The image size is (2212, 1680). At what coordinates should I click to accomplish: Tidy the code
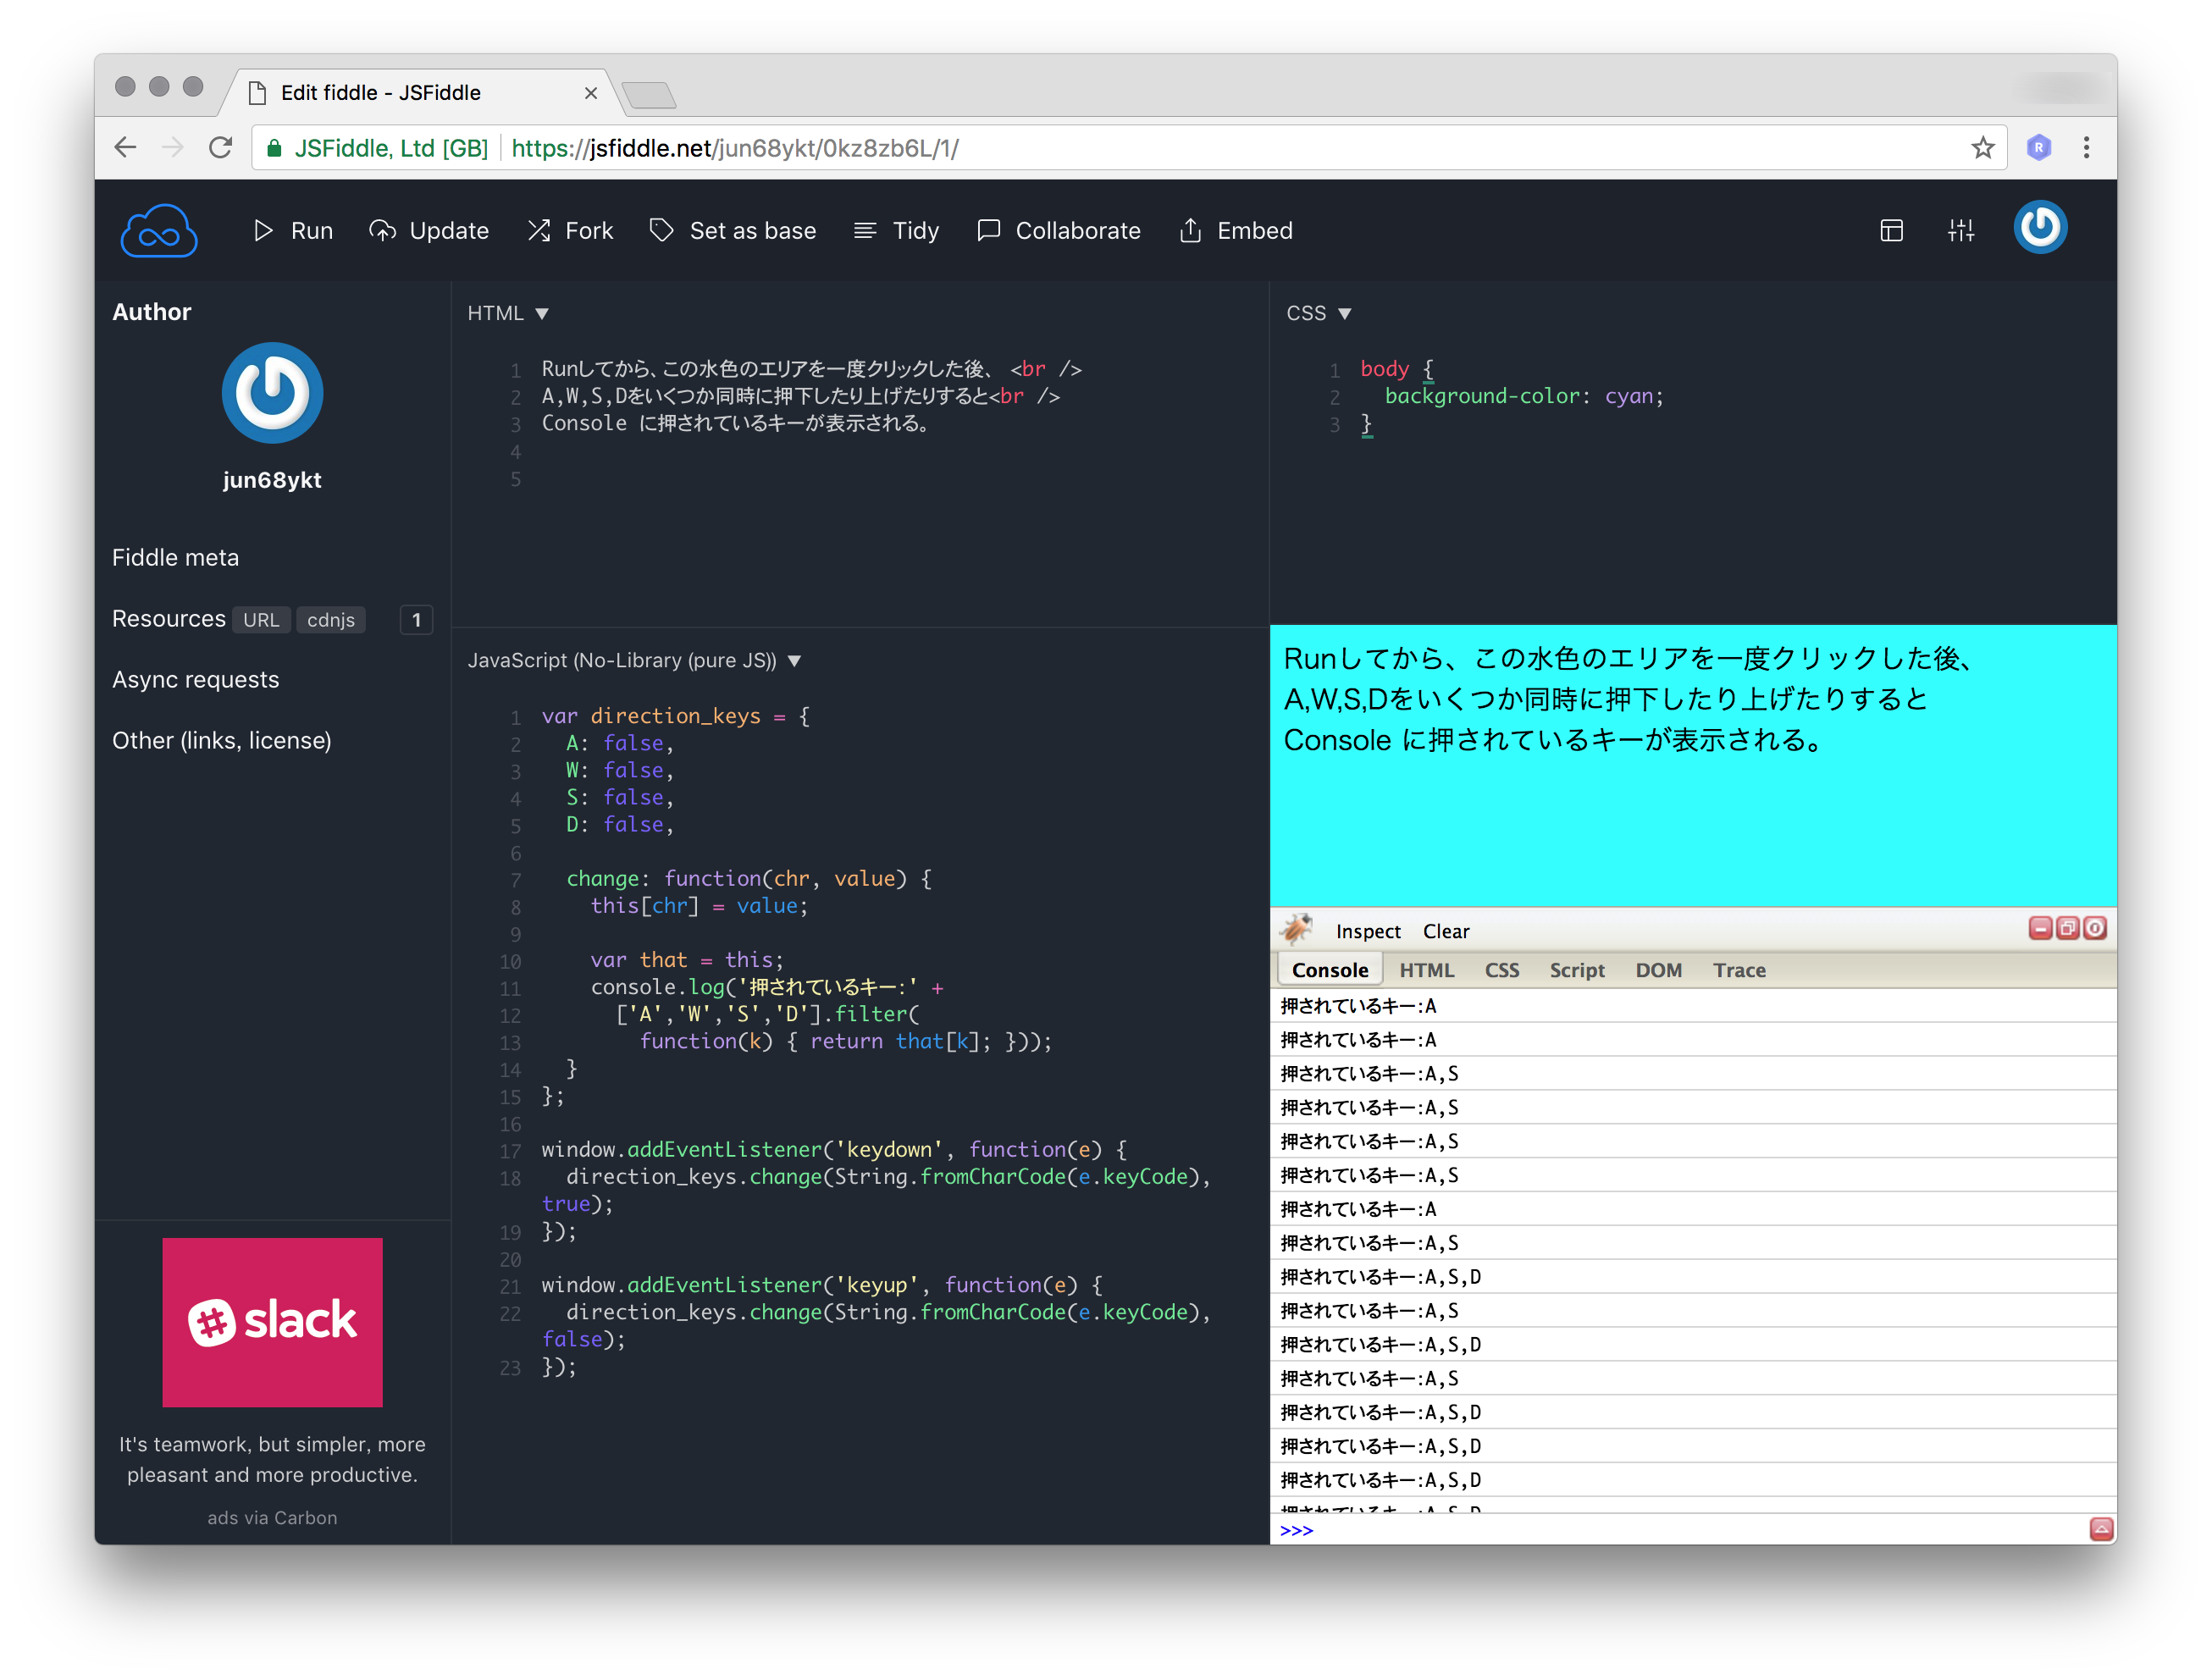[896, 231]
